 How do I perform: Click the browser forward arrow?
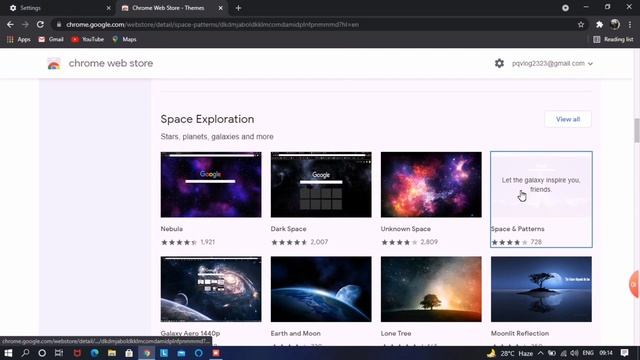(25, 24)
